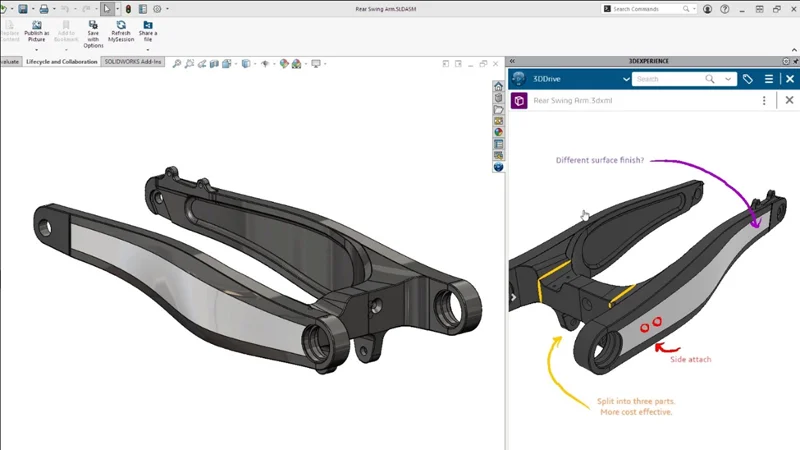
Task: Switch to the SOLIDWORKS Add-Ins tab
Action: (x=134, y=62)
